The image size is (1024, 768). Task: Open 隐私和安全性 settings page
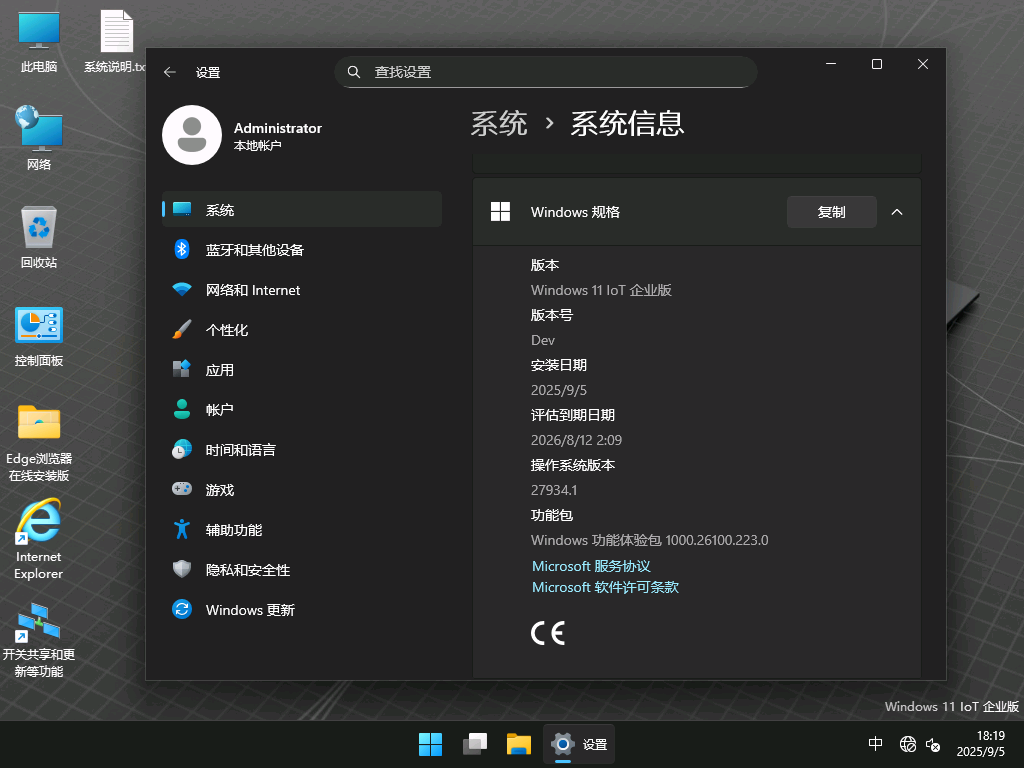[x=302, y=569]
